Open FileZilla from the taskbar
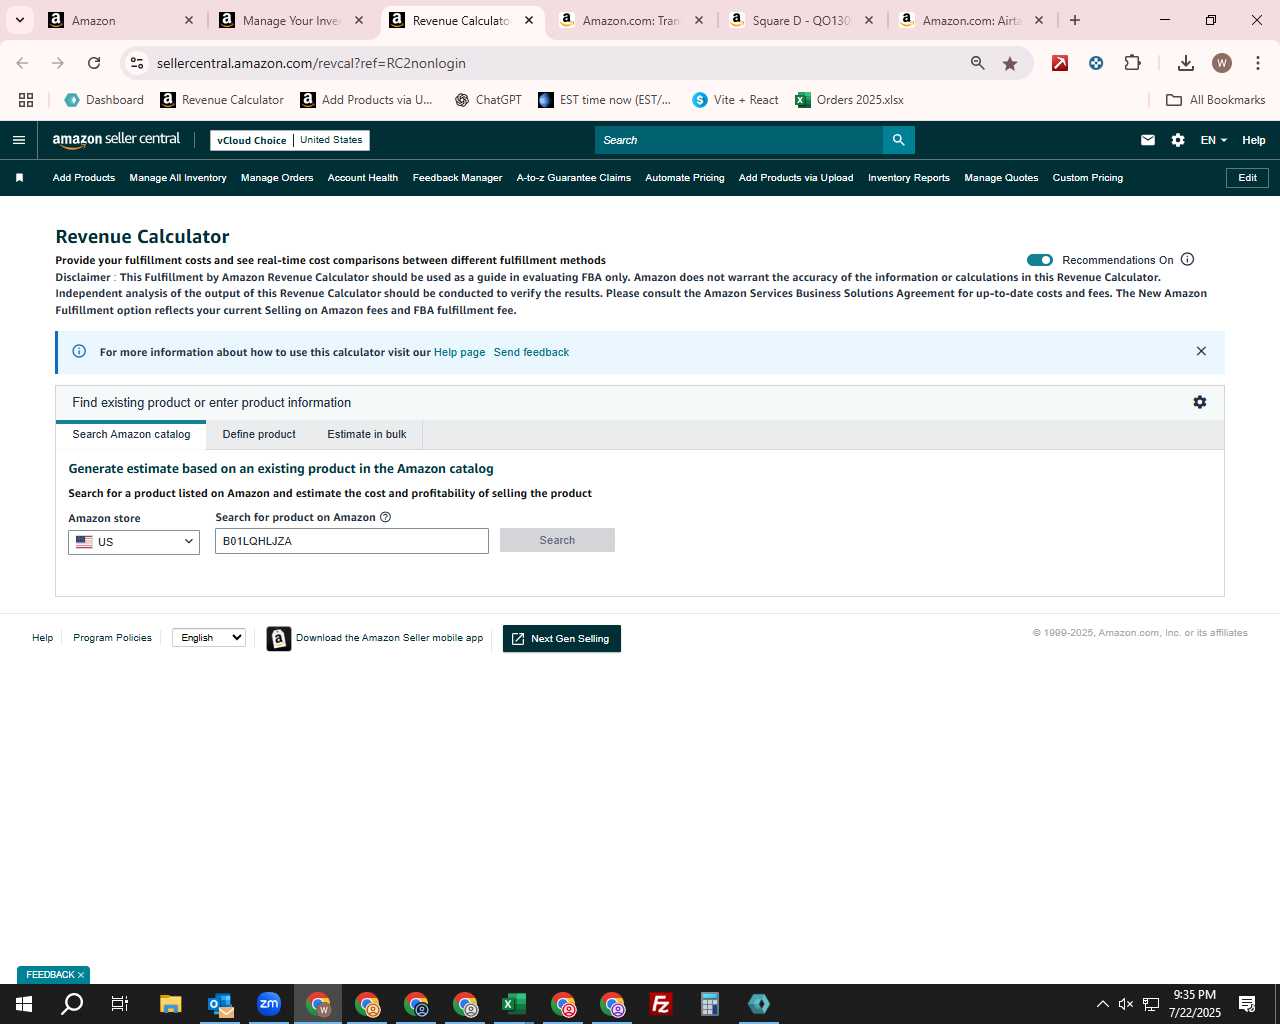1280x1024 pixels. pos(661,1004)
